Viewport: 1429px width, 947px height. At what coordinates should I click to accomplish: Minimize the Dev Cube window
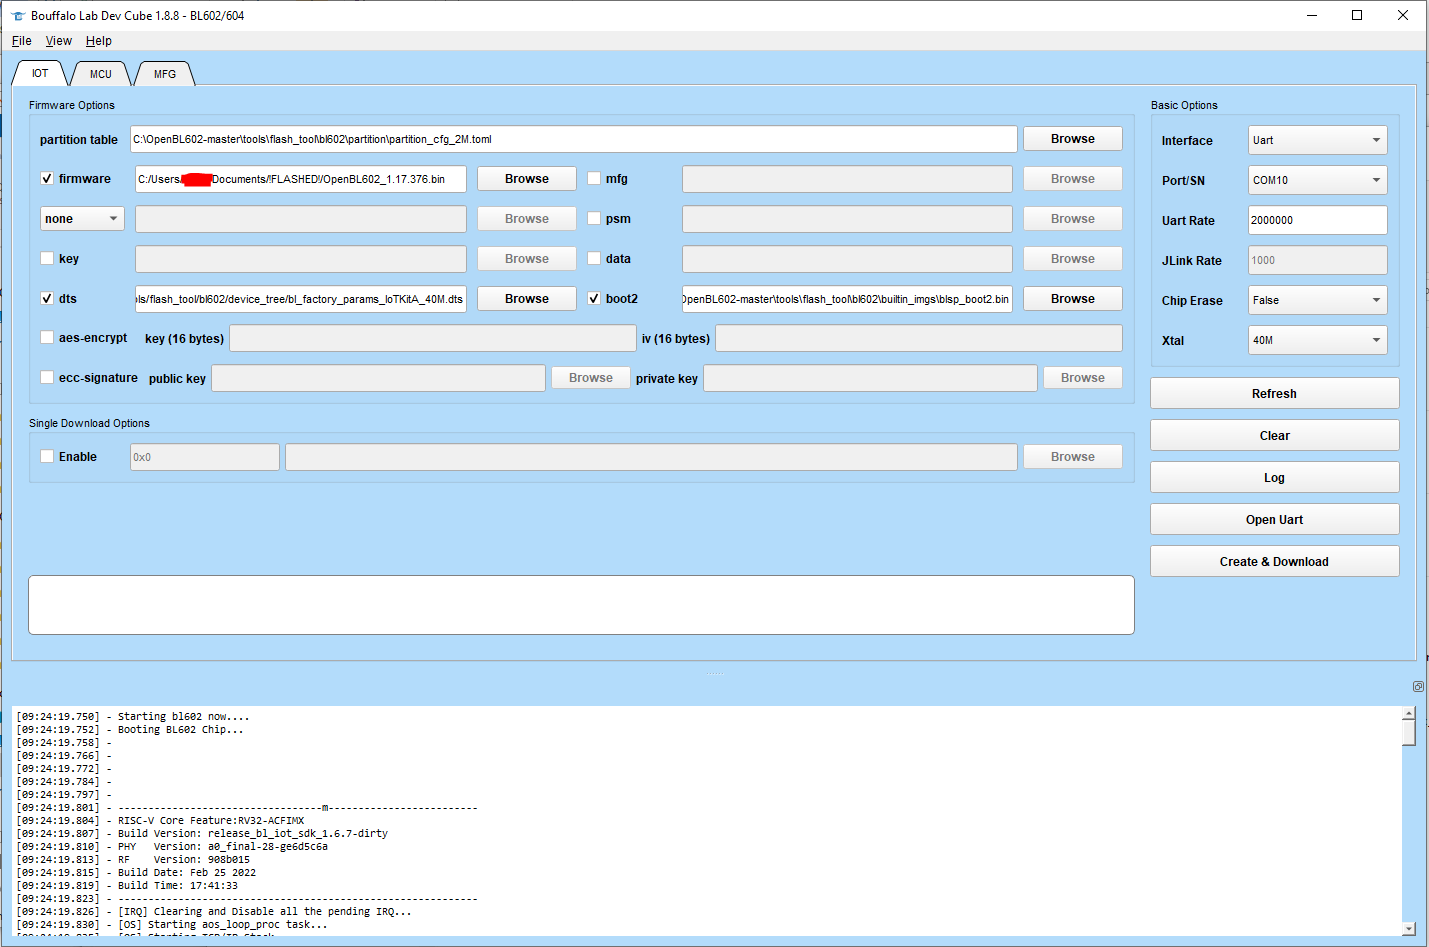(1312, 15)
